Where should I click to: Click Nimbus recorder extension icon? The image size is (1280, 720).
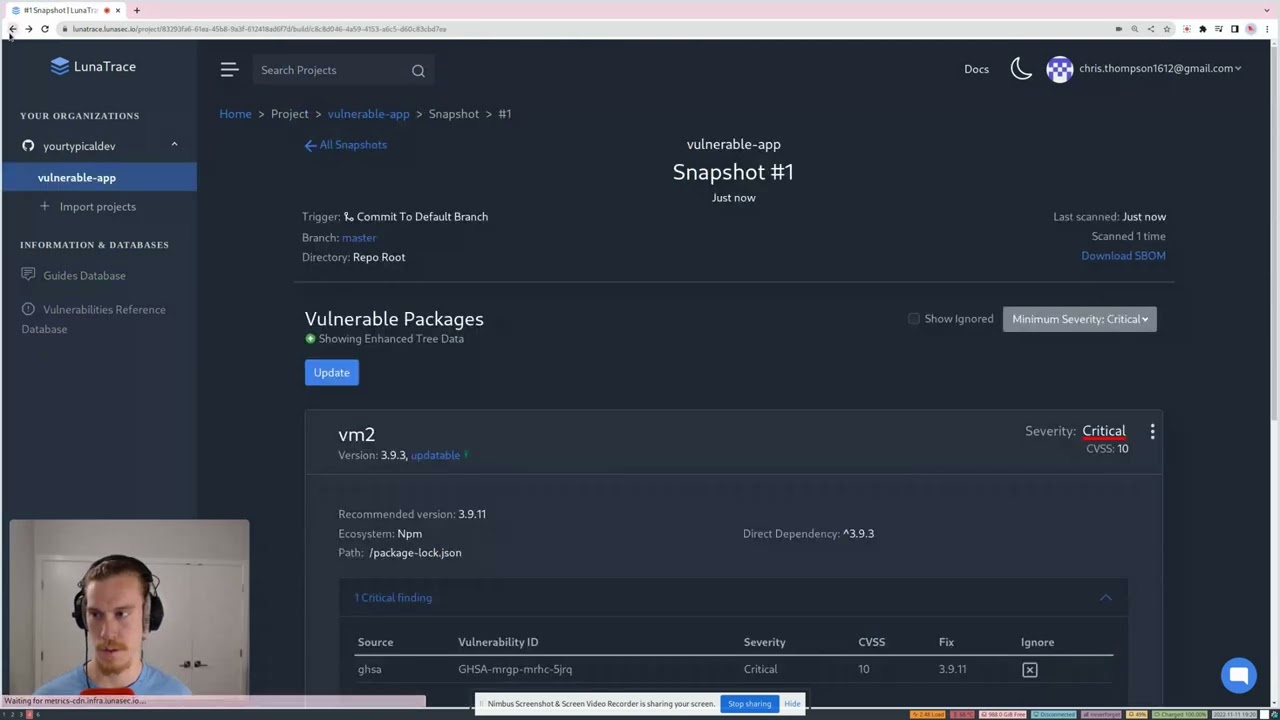tap(1186, 29)
